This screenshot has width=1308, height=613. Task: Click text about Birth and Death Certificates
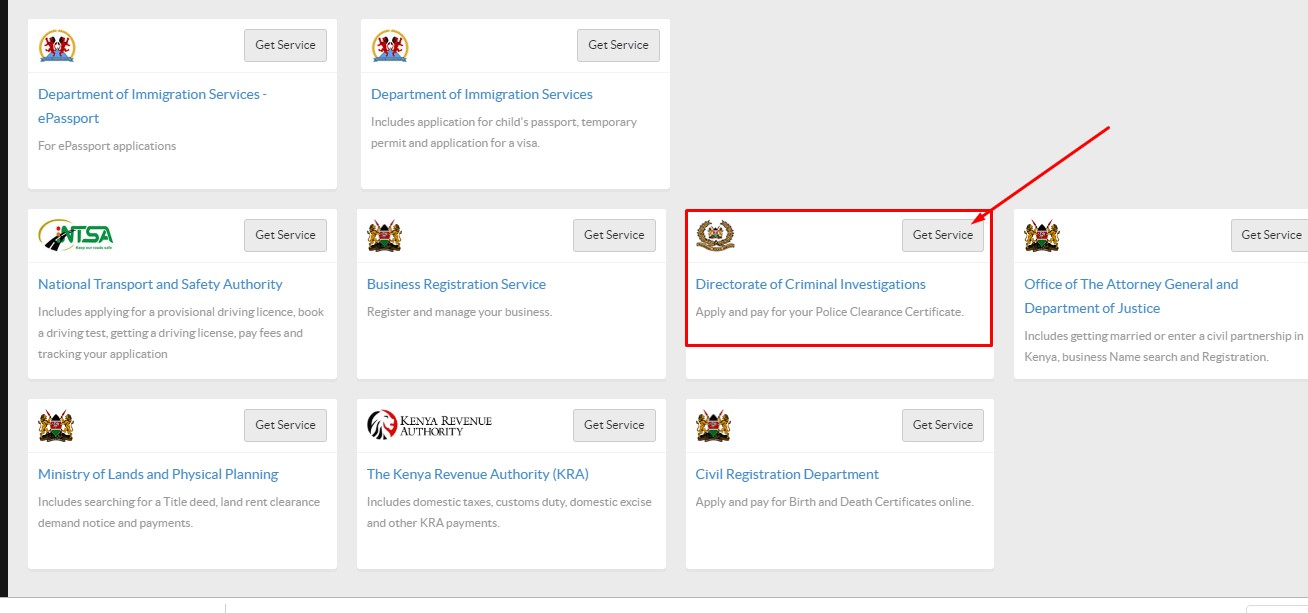[x=834, y=502]
